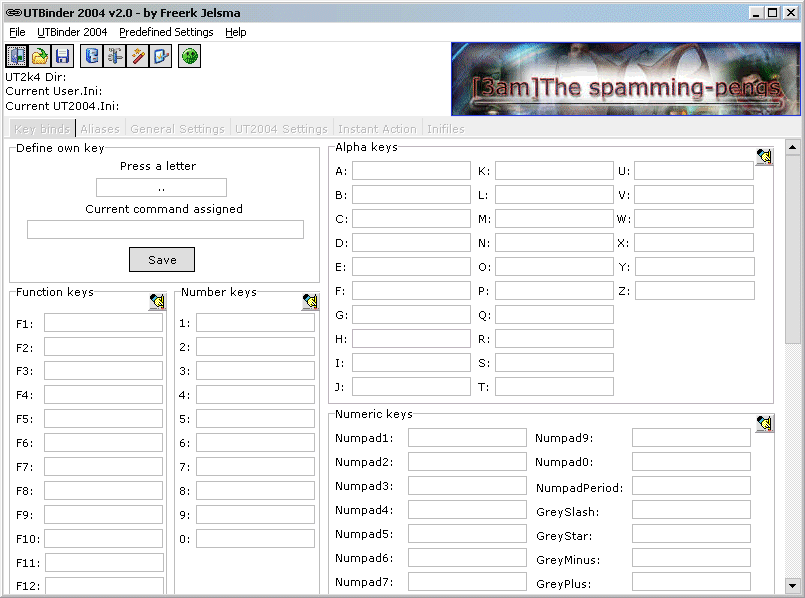Click the vertical scrollbar thumb
Image resolution: width=805 pixels, height=598 pixels.
[x=793, y=249]
